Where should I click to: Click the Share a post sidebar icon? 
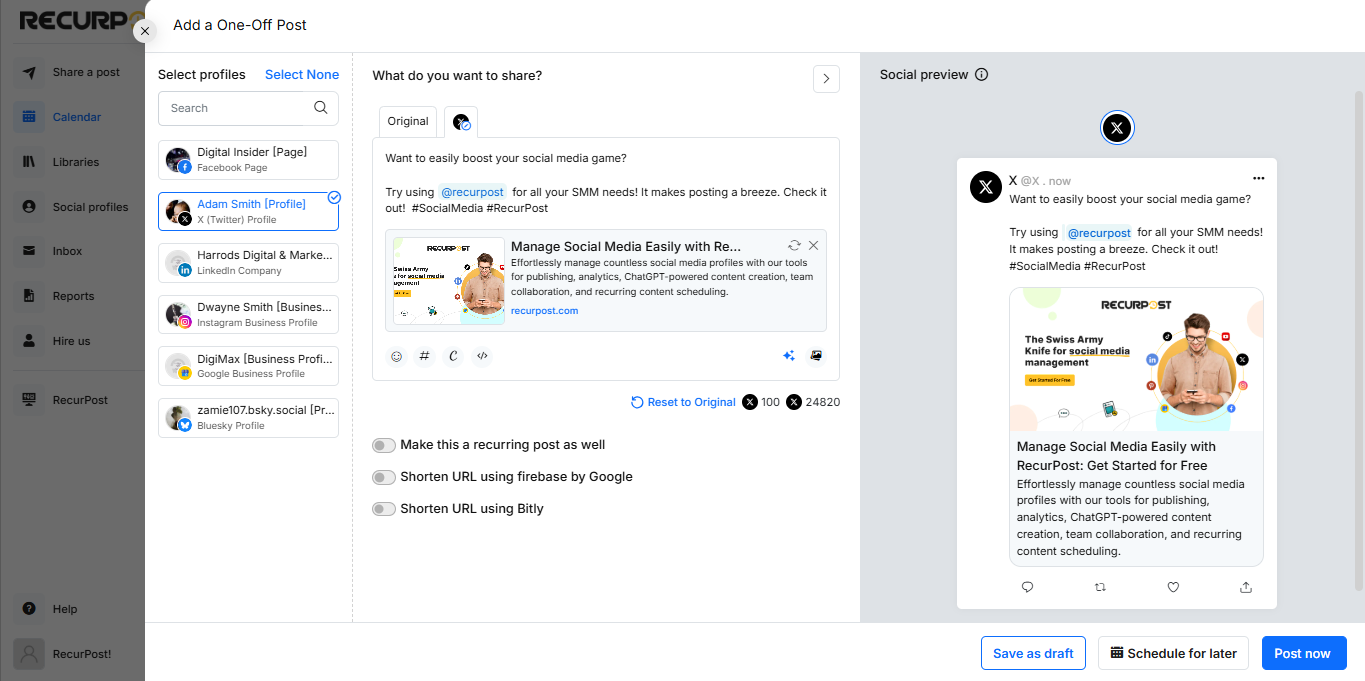[29, 72]
